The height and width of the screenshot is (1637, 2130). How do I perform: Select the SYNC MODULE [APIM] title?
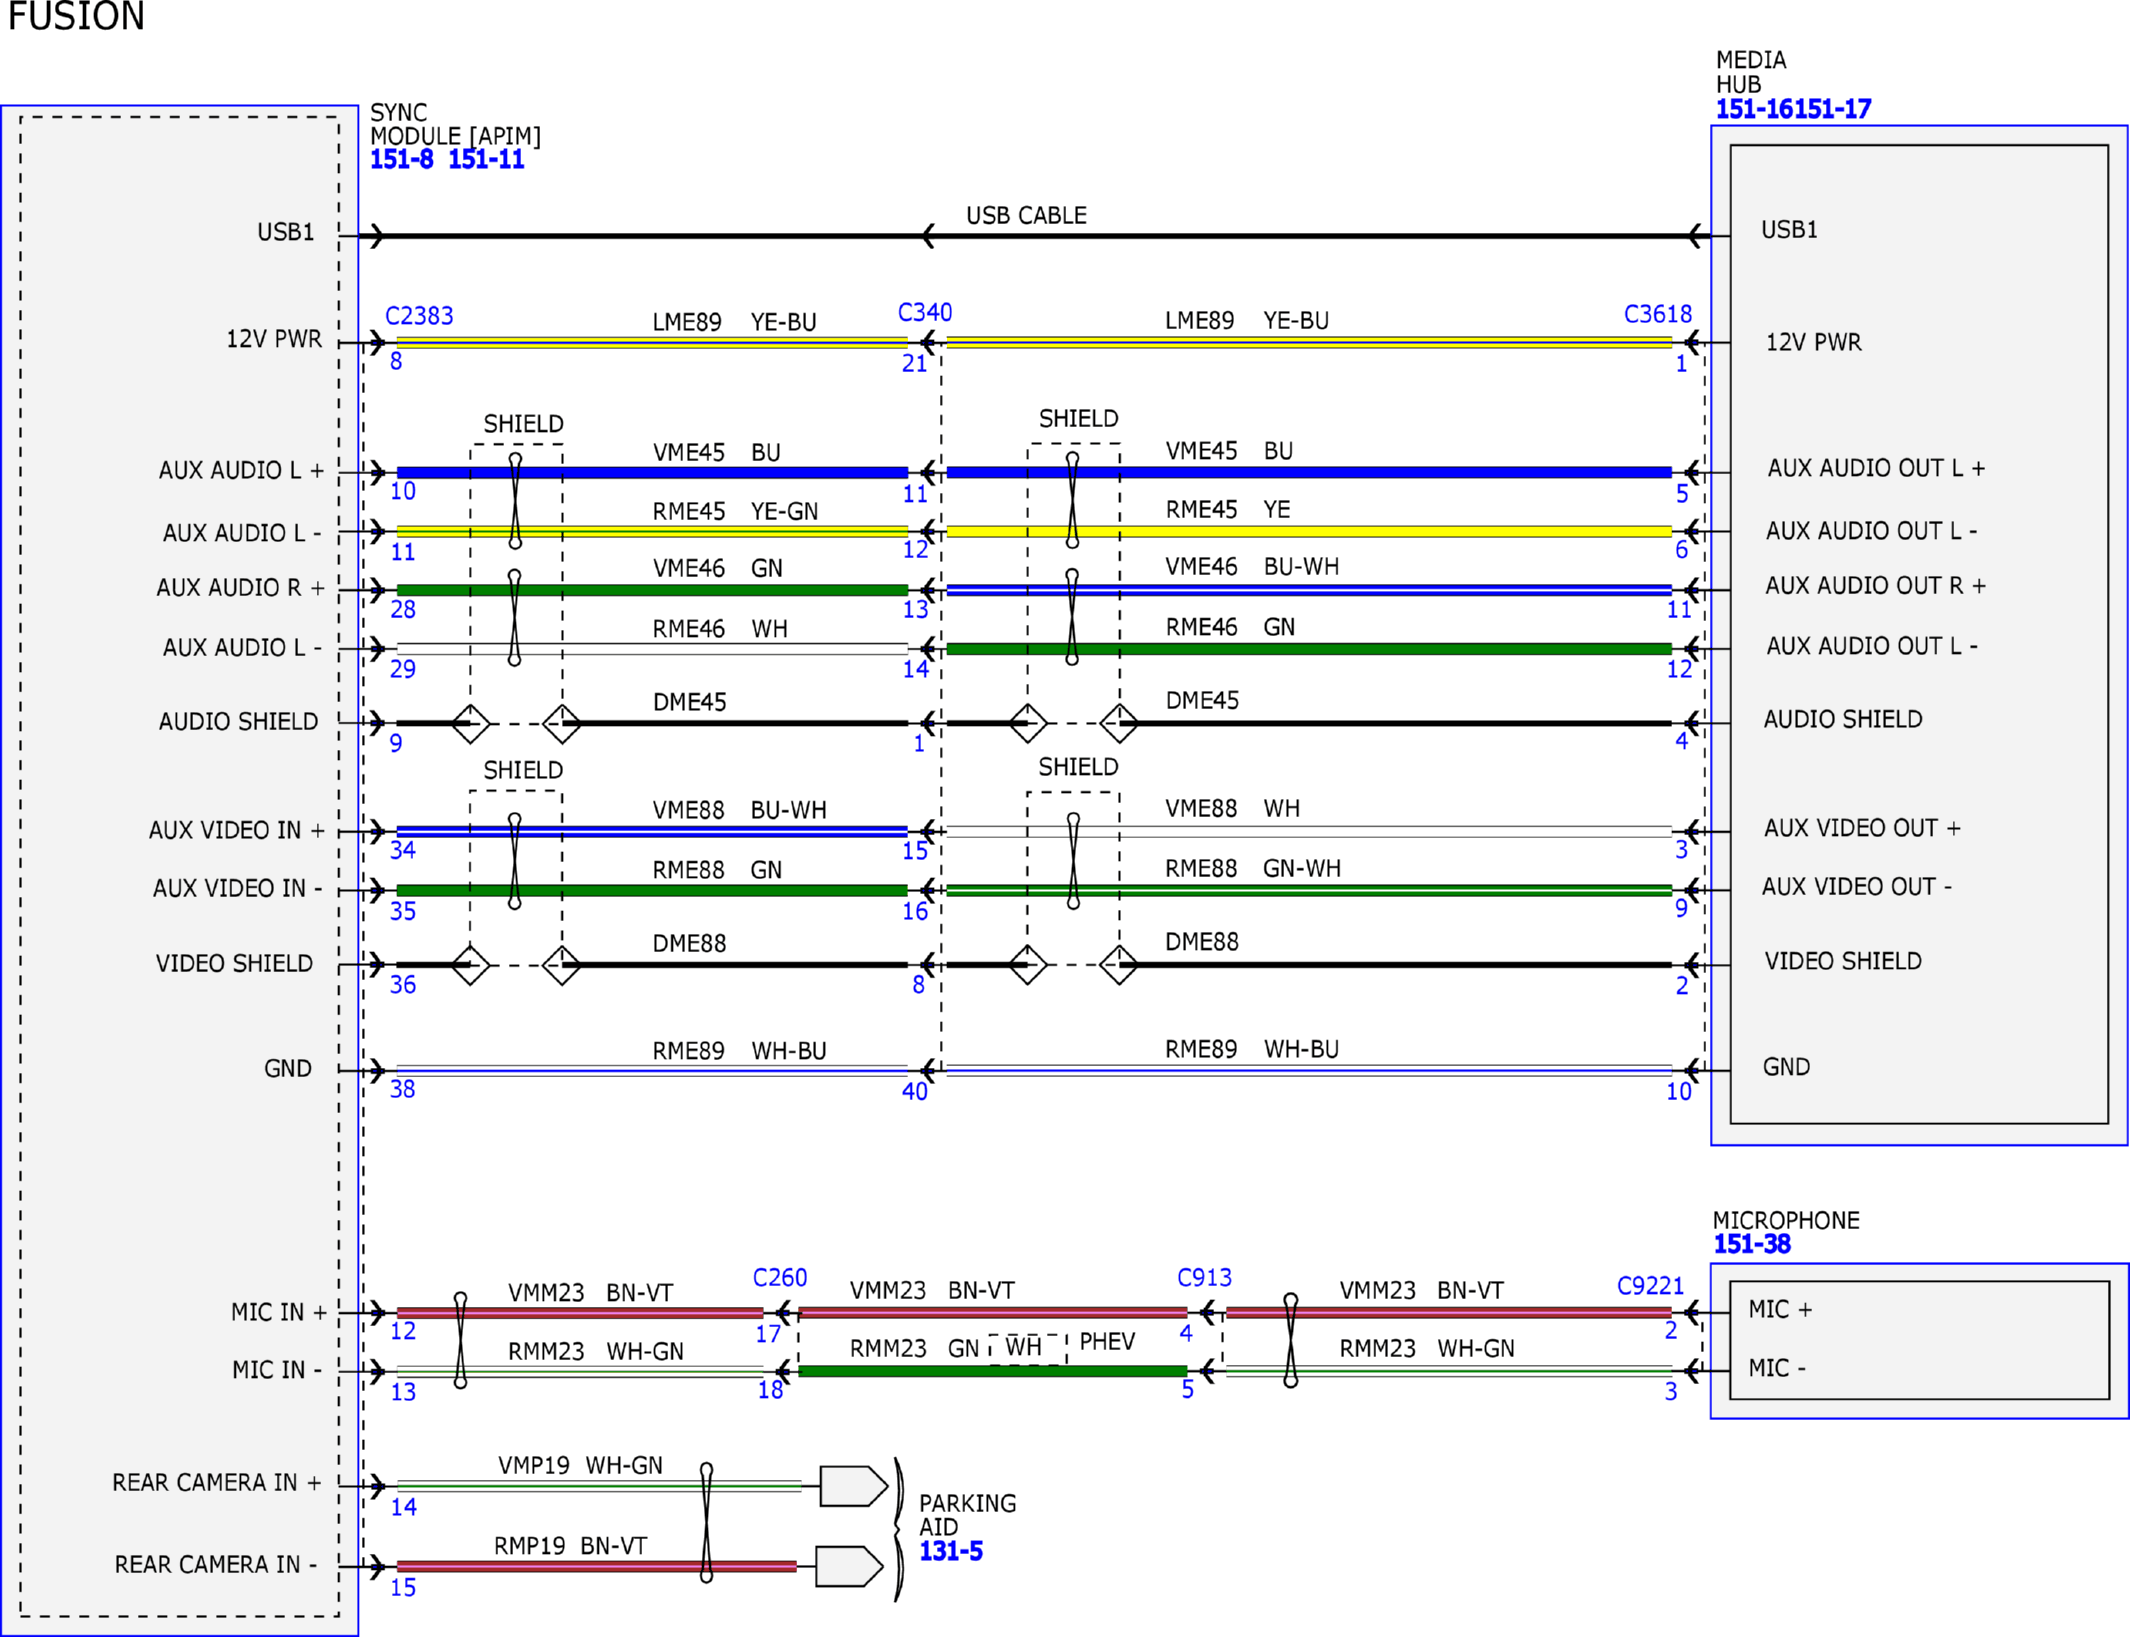tap(455, 124)
